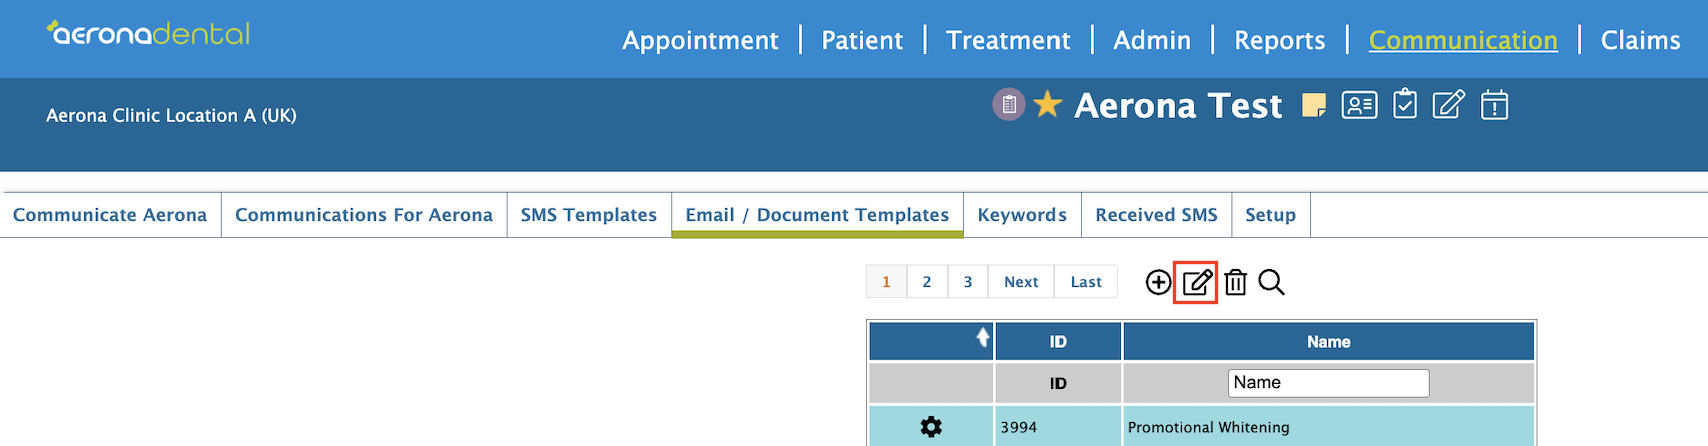Viewport: 1708px width, 446px height.
Task: Sort by the ID column header
Action: pyautogui.click(x=1058, y=342)
